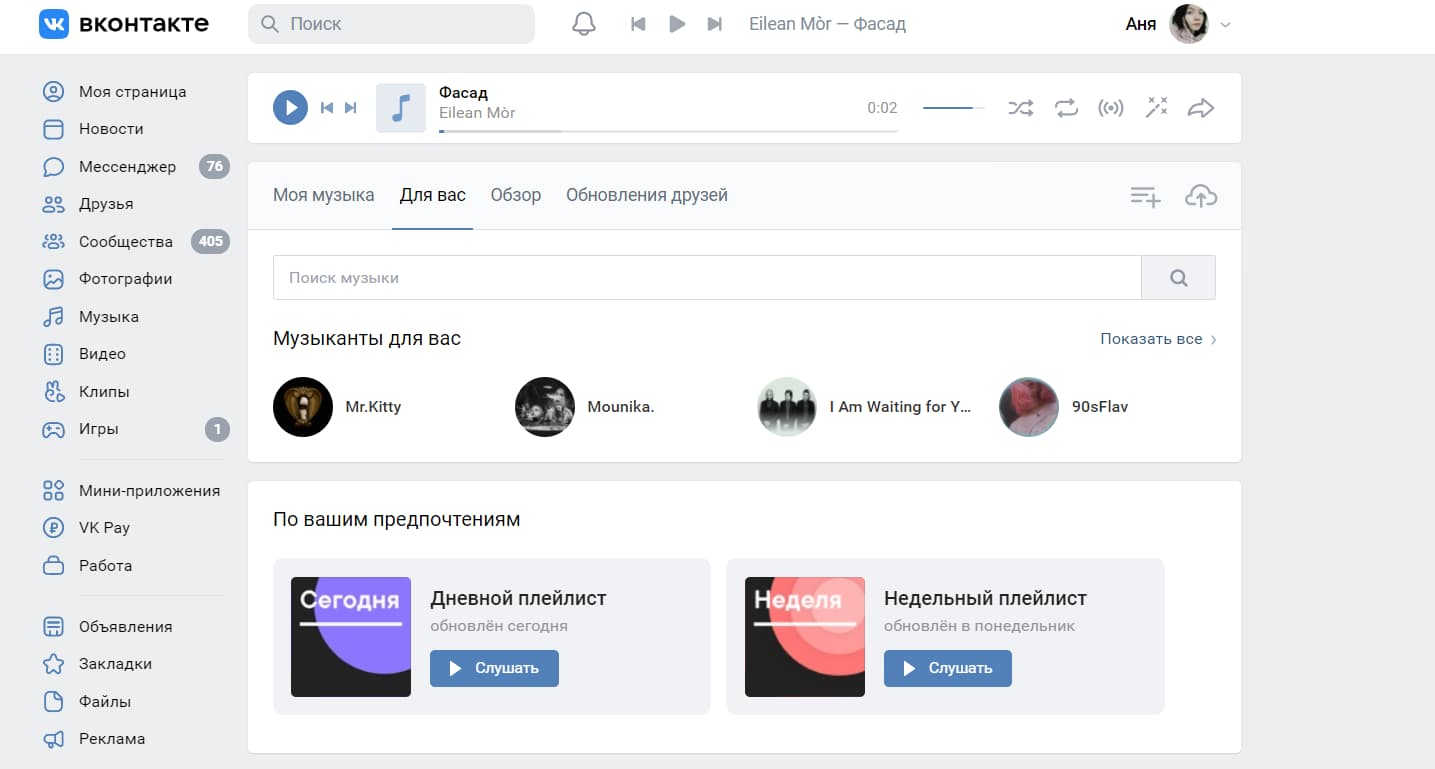Open the user profile dropdown arrow
The image size is (1435, 769).
[1226, 25]
